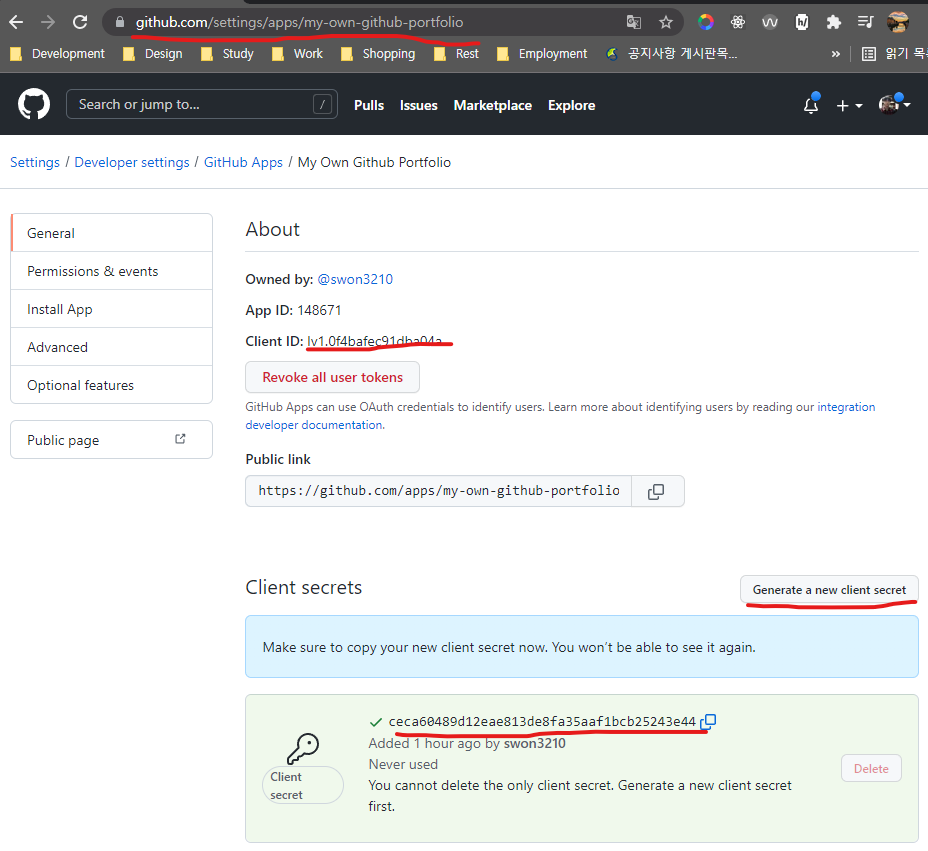Viewport: 928px width, 851px height.
Task: Go to Issues in GitHub header
Action: [418, 105]
